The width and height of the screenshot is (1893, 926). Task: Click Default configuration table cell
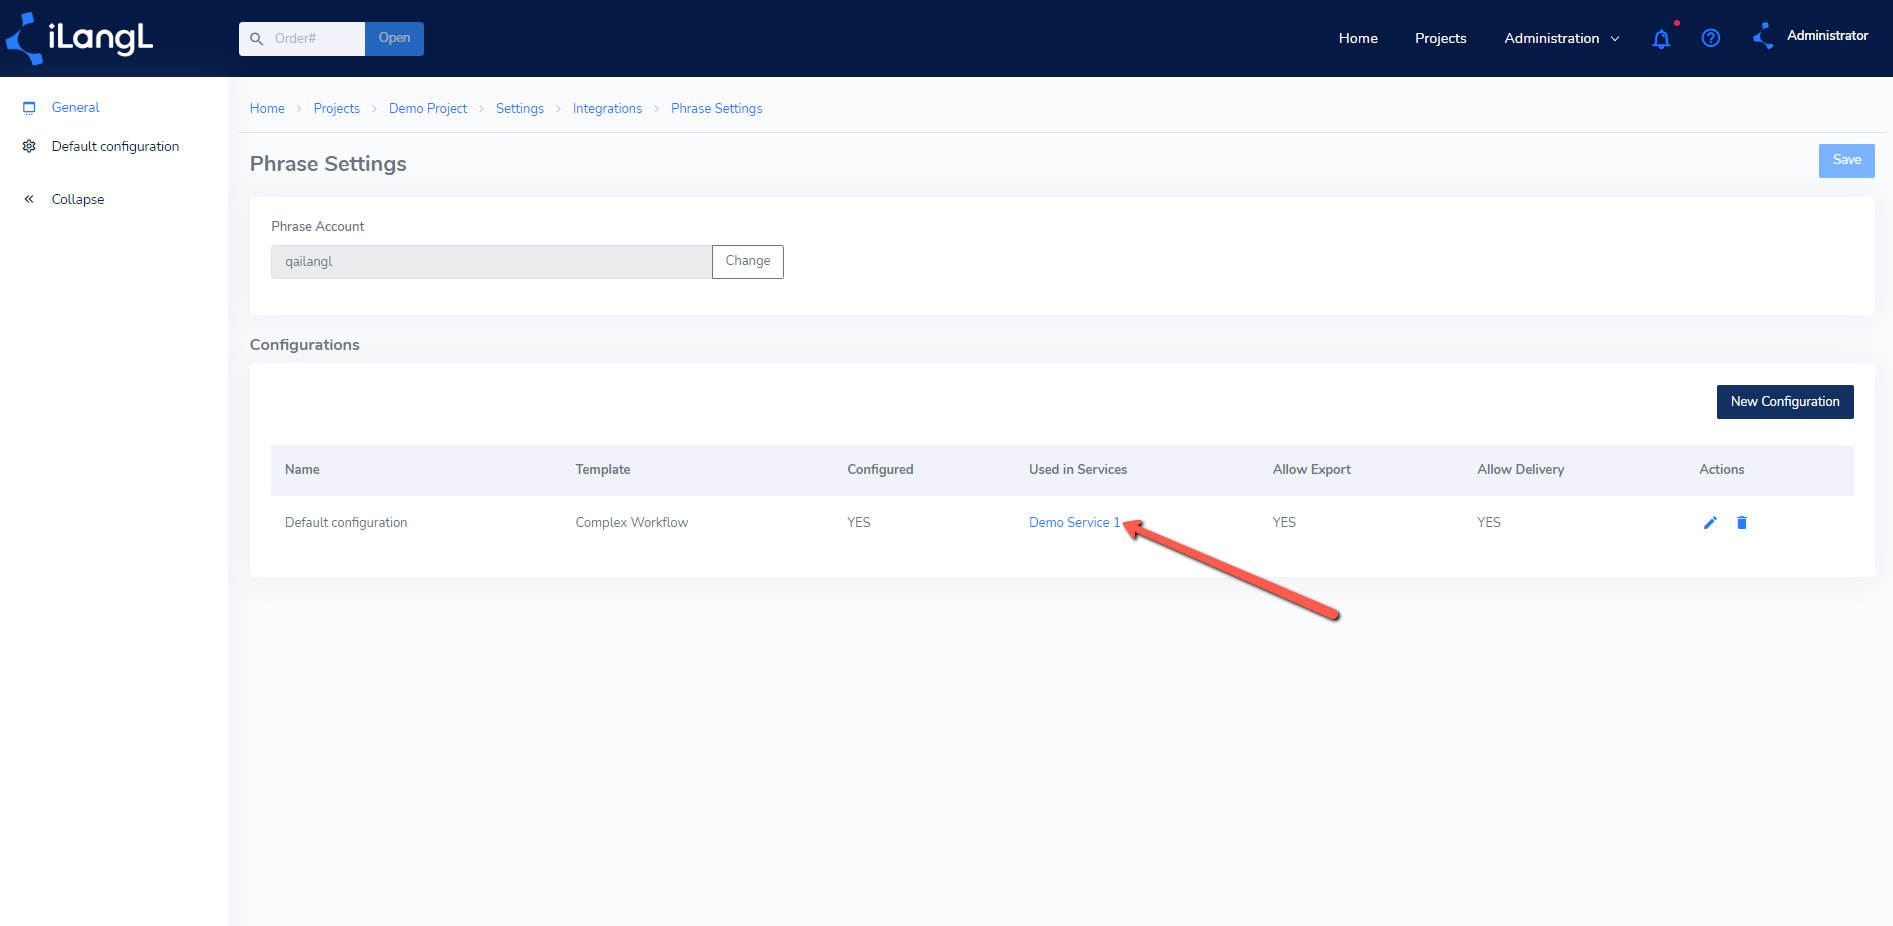tap(346, 523)
